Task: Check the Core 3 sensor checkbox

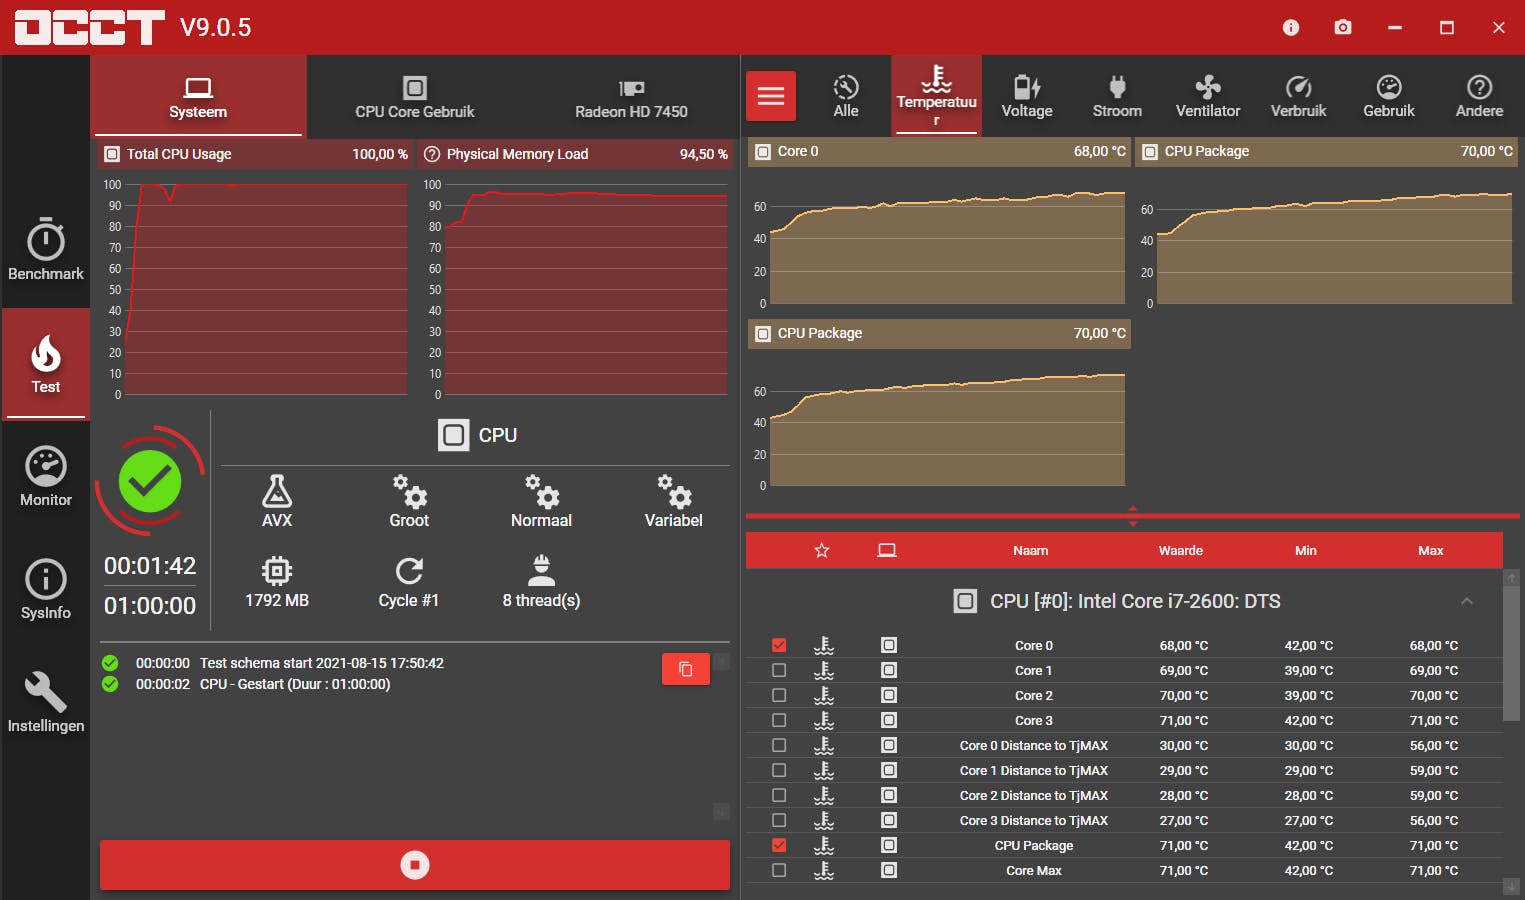Action: tap(779, 720)
